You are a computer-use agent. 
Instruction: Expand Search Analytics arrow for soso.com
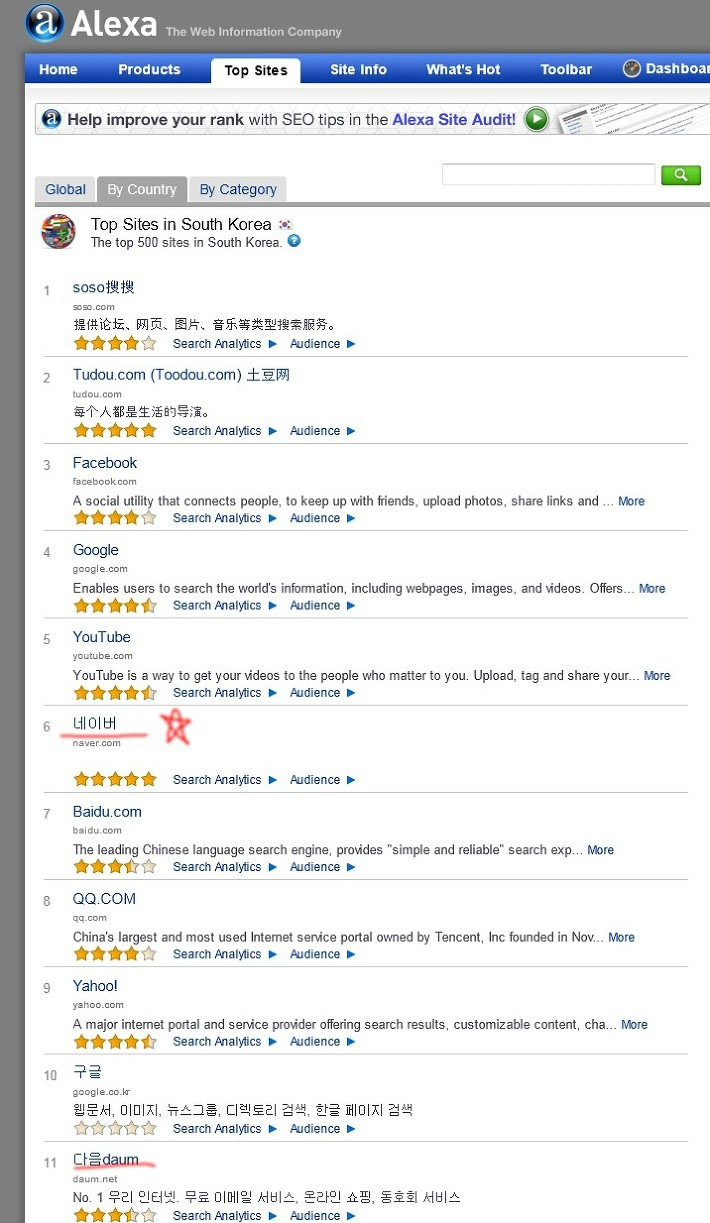[x=272, y=344]
